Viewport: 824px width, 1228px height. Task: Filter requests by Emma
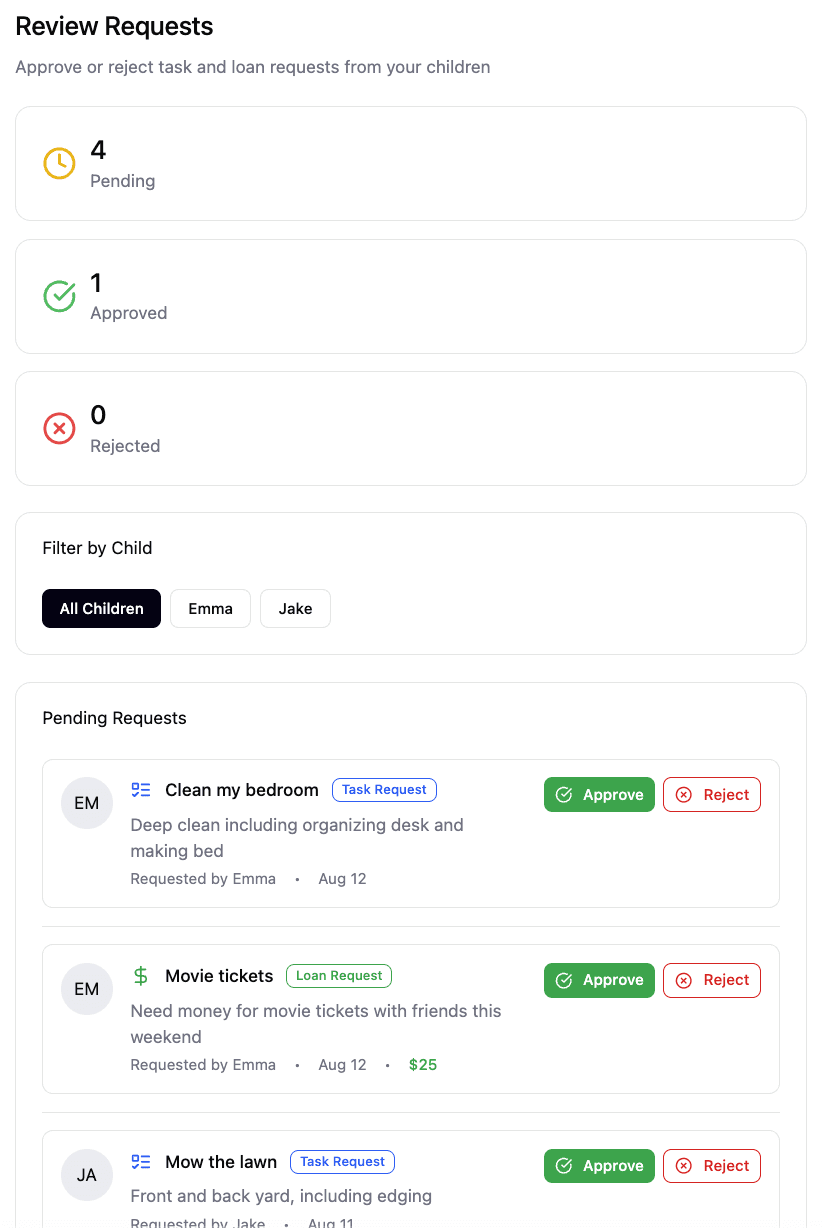pyautogui.click(x=210, y=608)
